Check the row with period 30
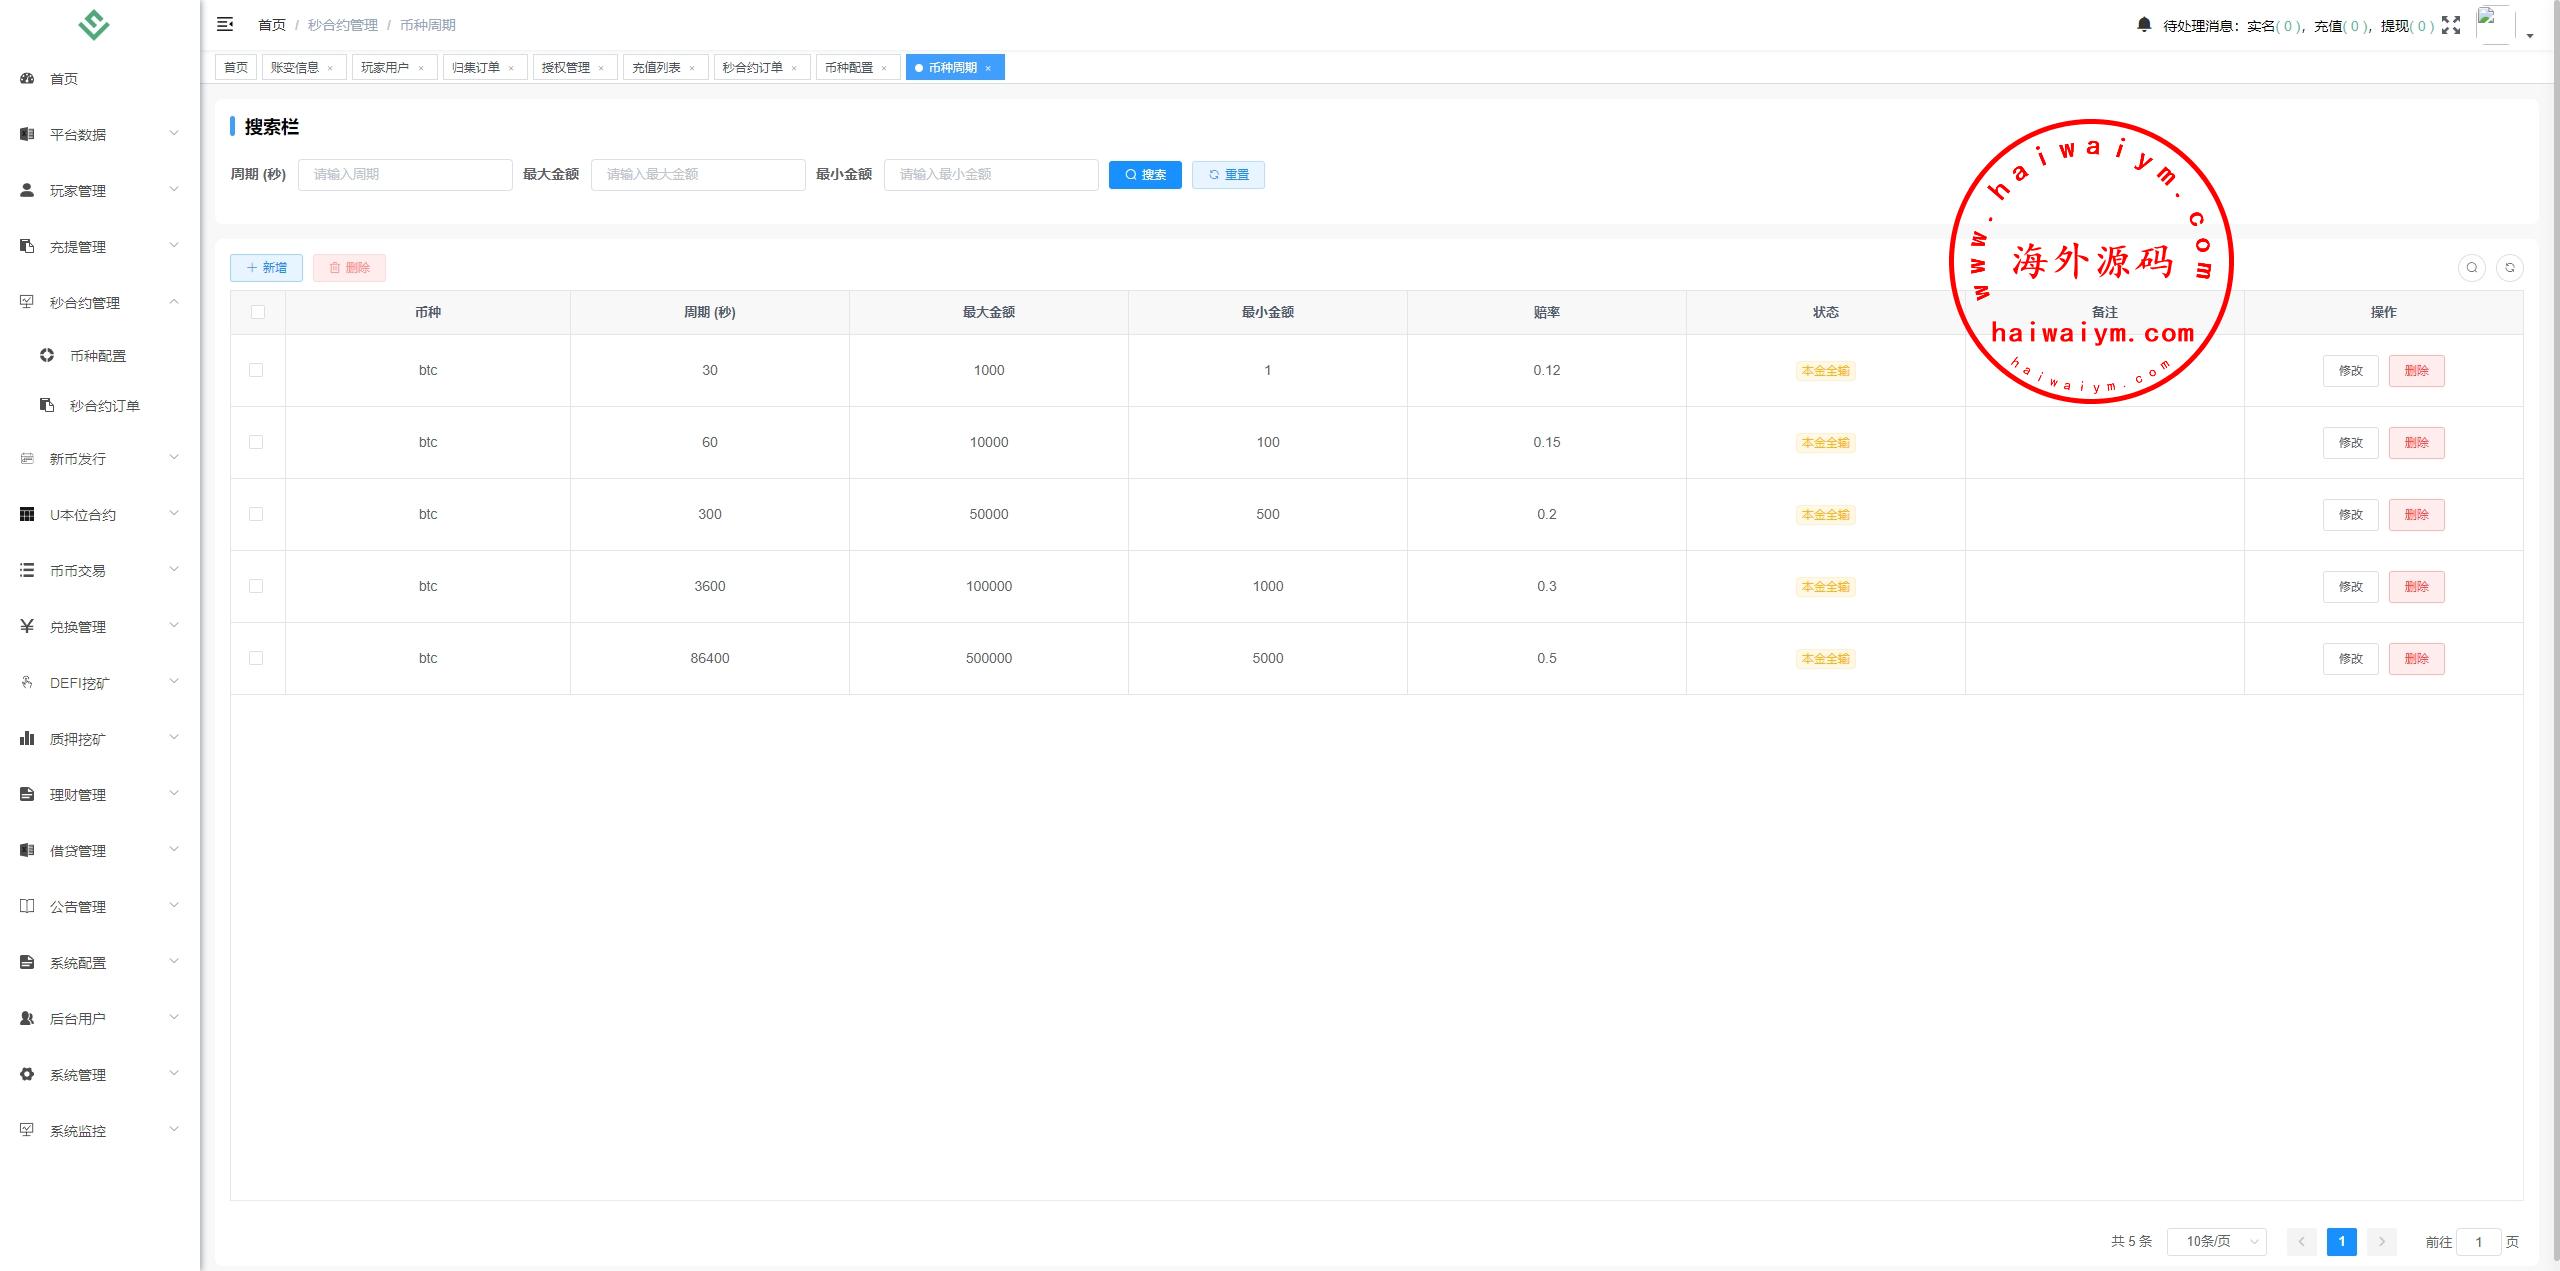The height and width of the screenshot is (1271, 2560). click(256, 370)
